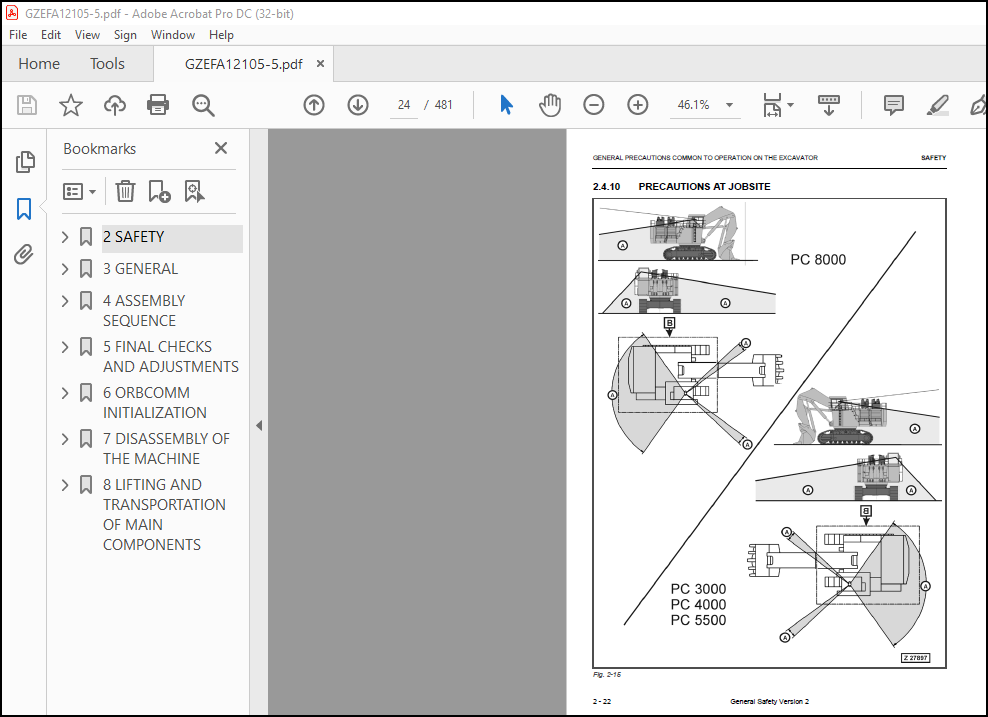
Task: Select 5 FINAL CHECKS AND ADJUSTMENTS bookmark
Action: [171, 357]
